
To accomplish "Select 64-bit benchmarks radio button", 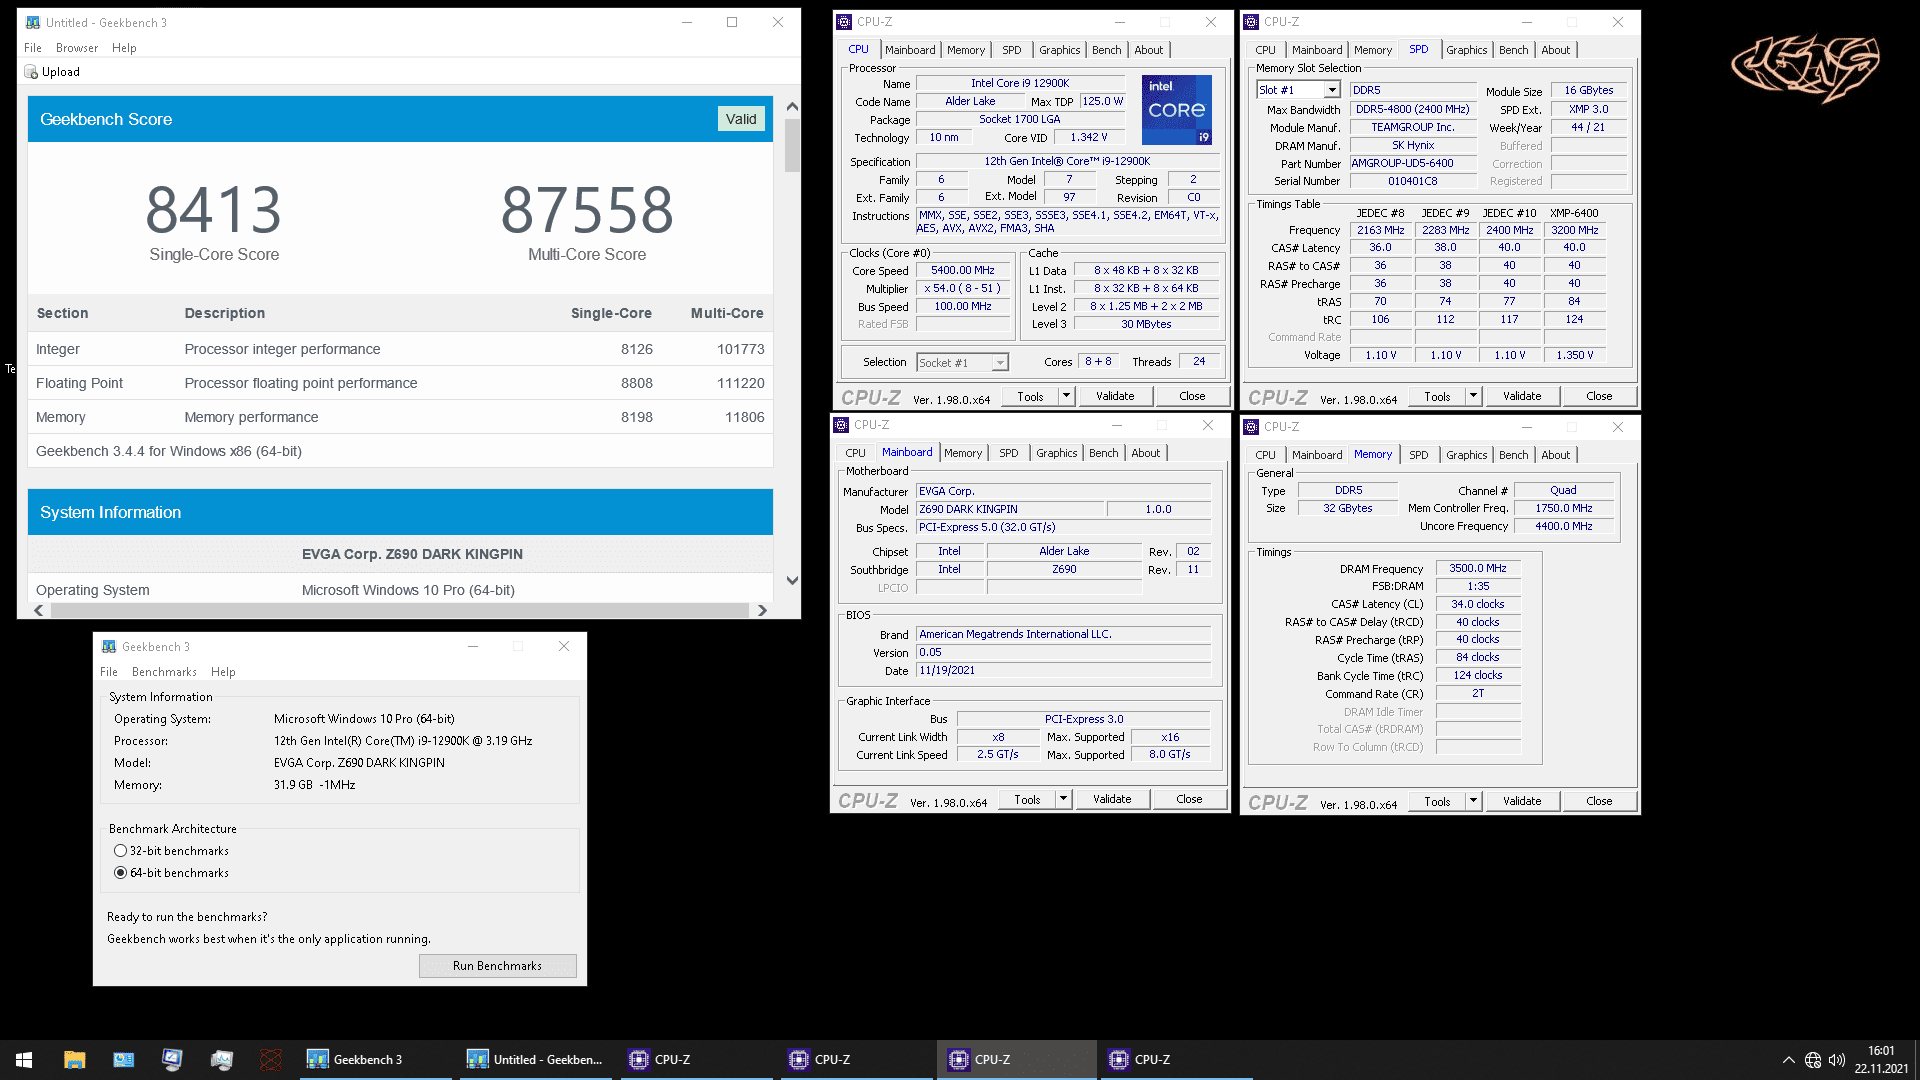I will (x=121, y=873).
